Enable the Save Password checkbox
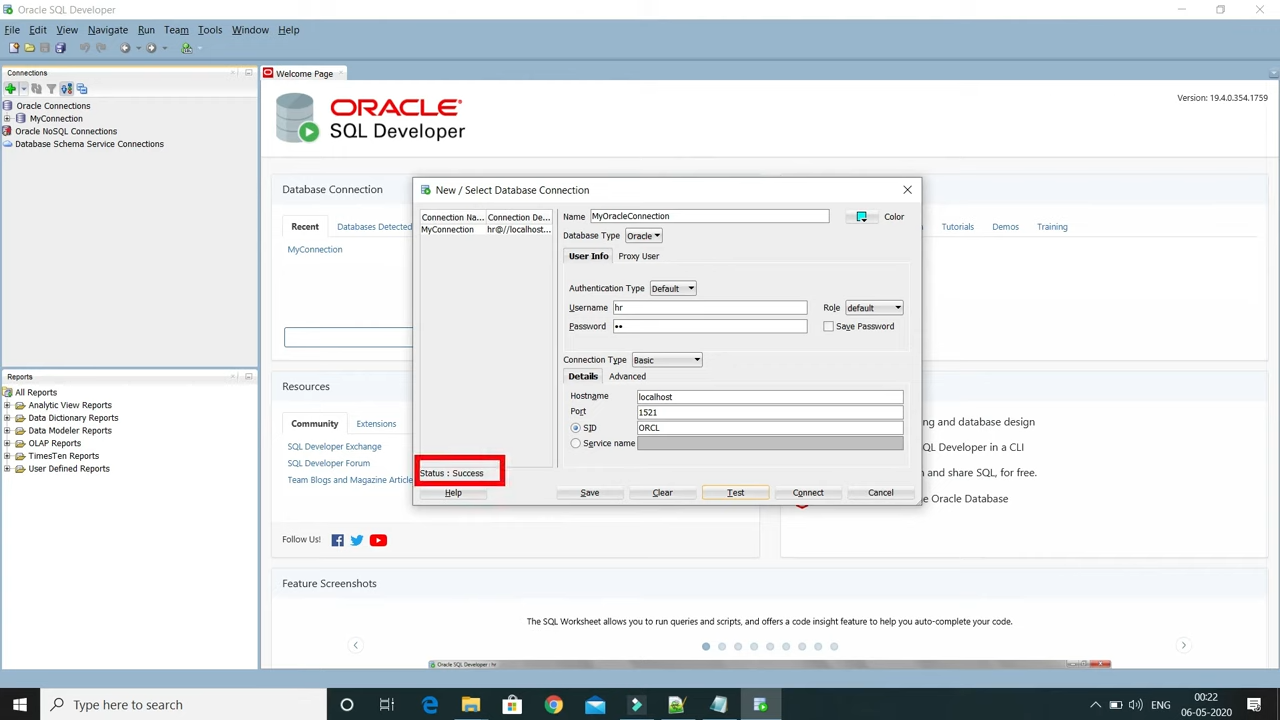 [828, 327]
